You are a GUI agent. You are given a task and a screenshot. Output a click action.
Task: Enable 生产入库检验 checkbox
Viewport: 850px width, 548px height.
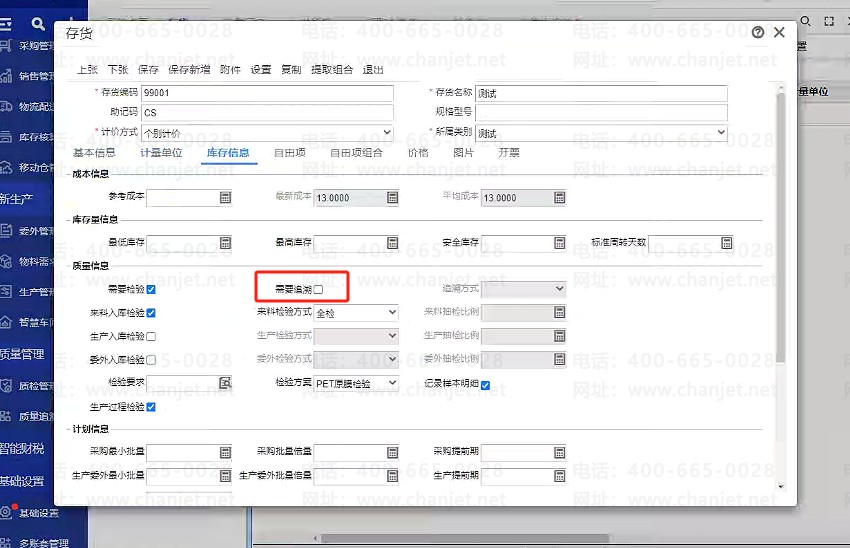pyautogui.click(x=151, y=337)
